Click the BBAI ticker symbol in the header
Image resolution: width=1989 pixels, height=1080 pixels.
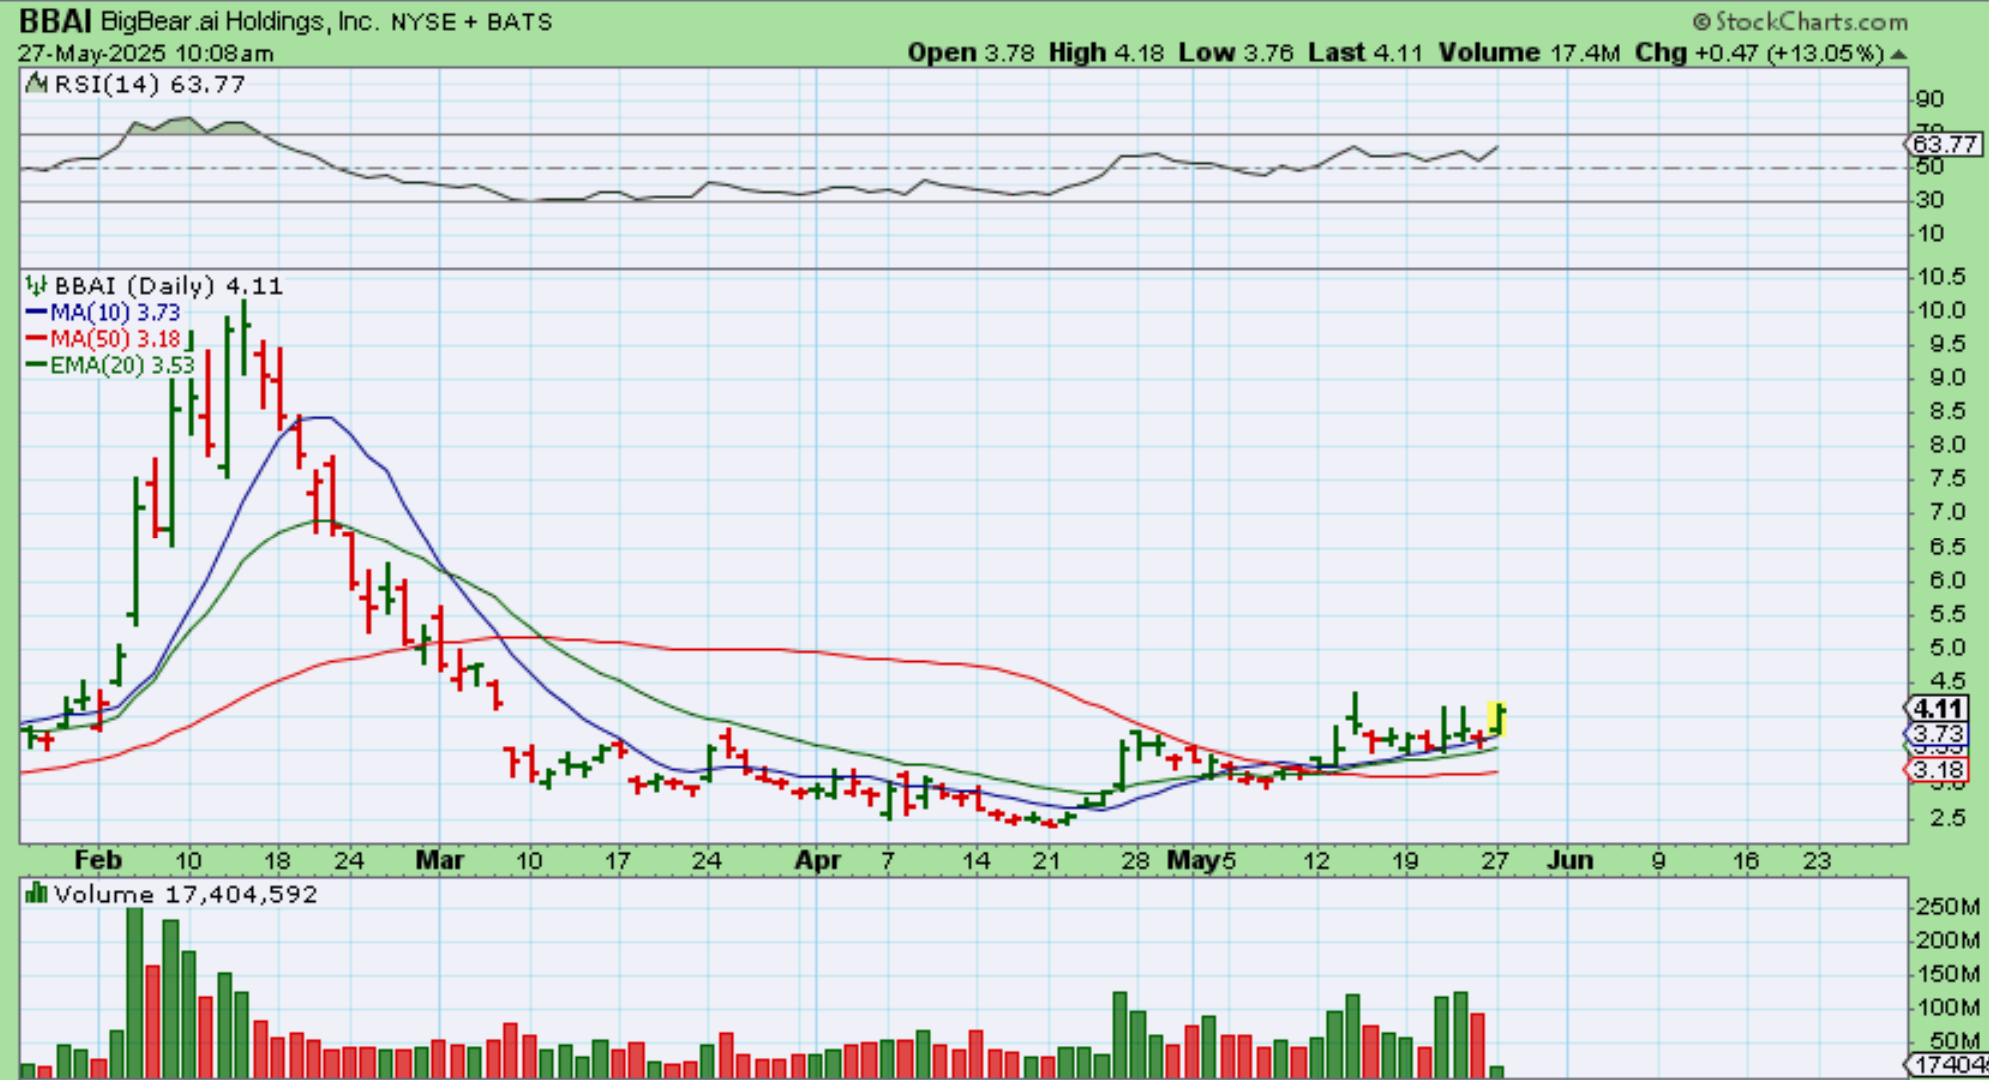56,21
